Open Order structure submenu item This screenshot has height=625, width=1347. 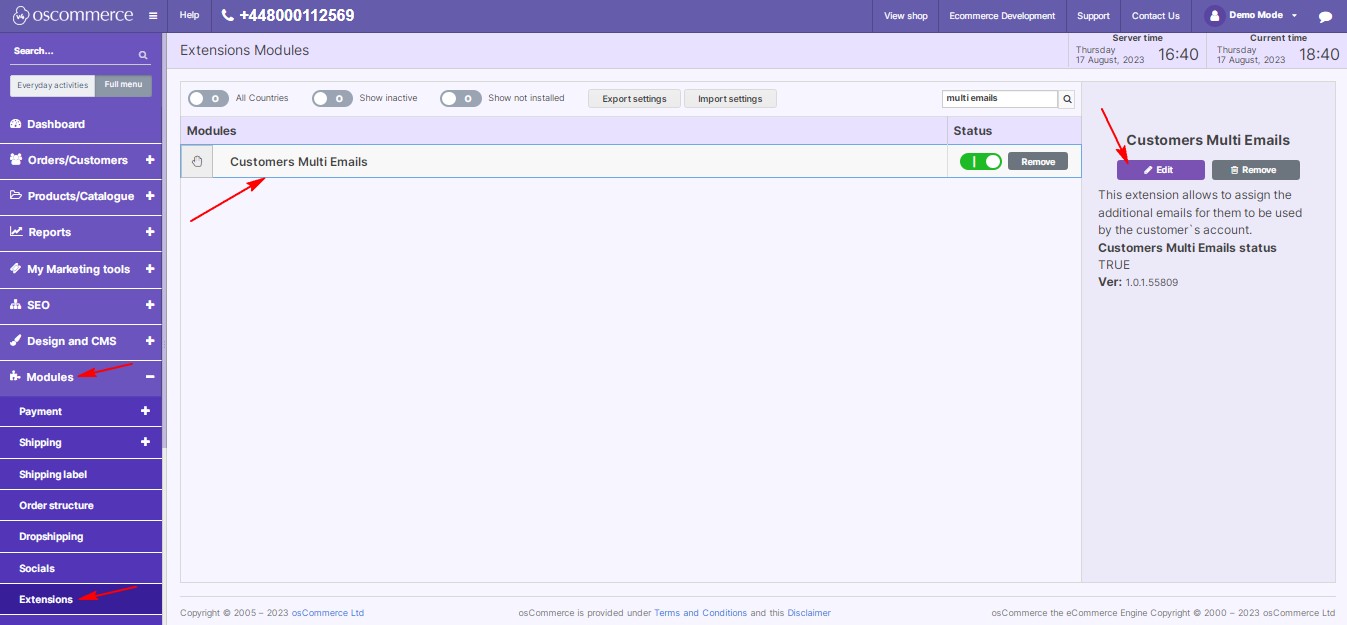click(x=81, y=505)
